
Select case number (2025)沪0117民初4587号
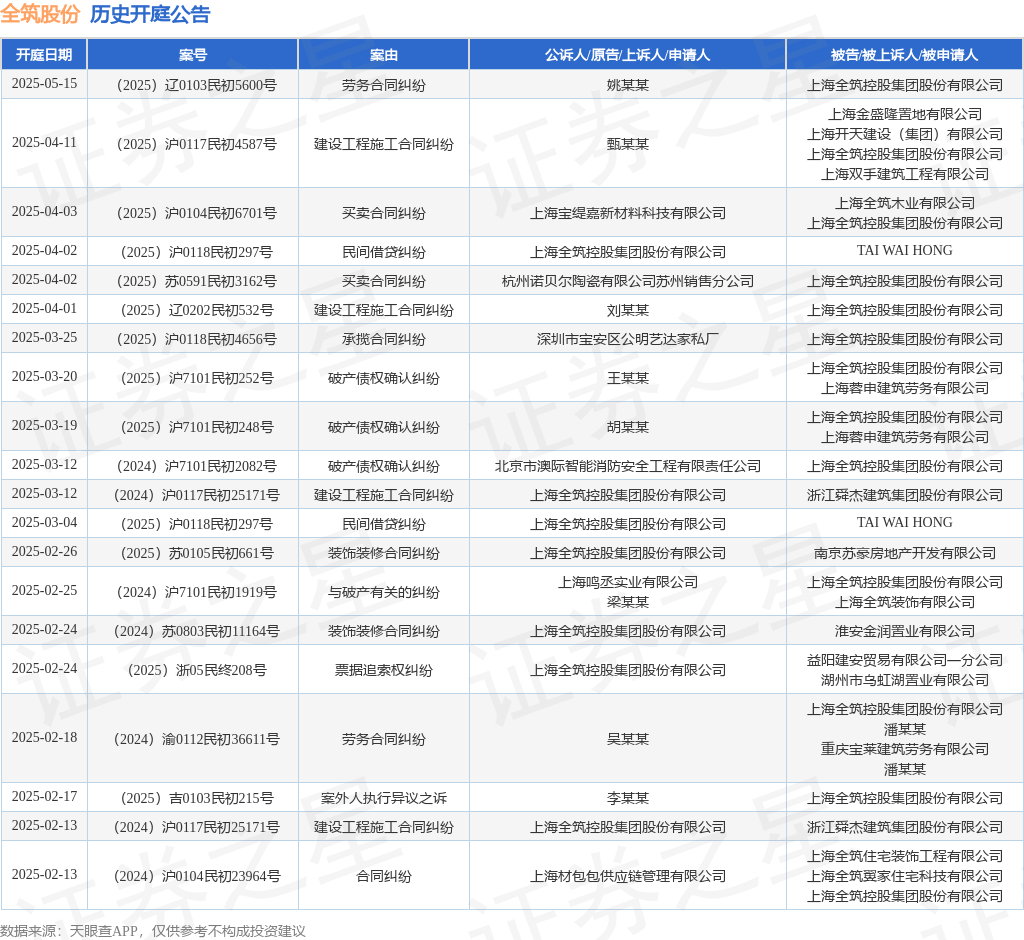[193, 144]
